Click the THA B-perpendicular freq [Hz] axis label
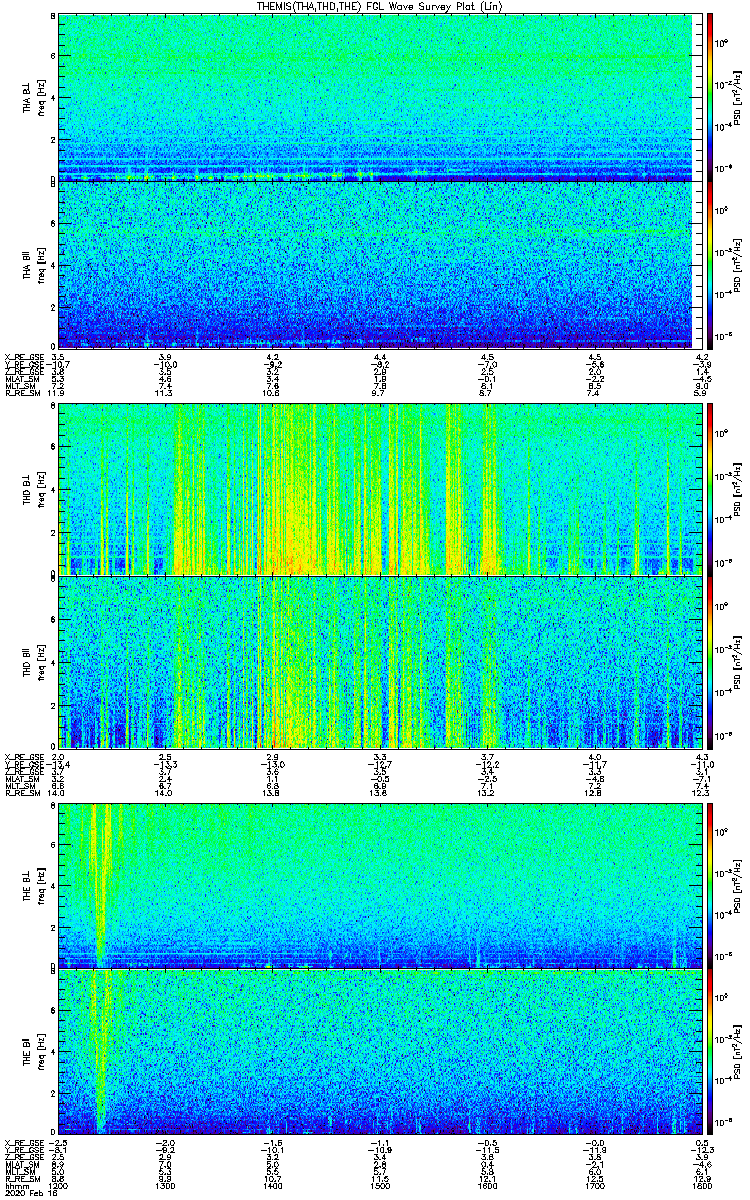This screenshot has height=1200, width=750. point(40,97)
